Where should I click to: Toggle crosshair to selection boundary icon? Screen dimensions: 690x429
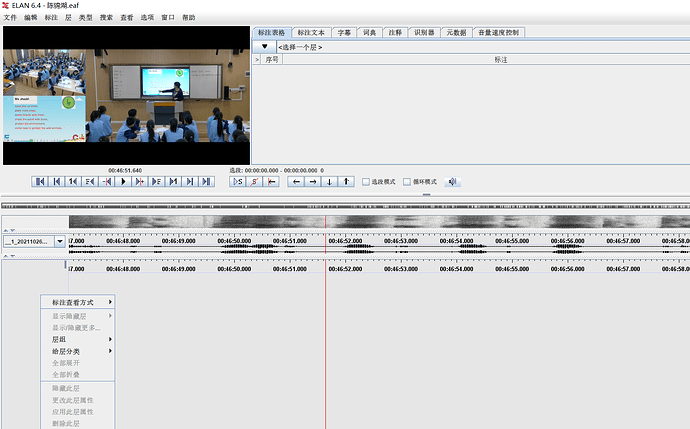271,181
